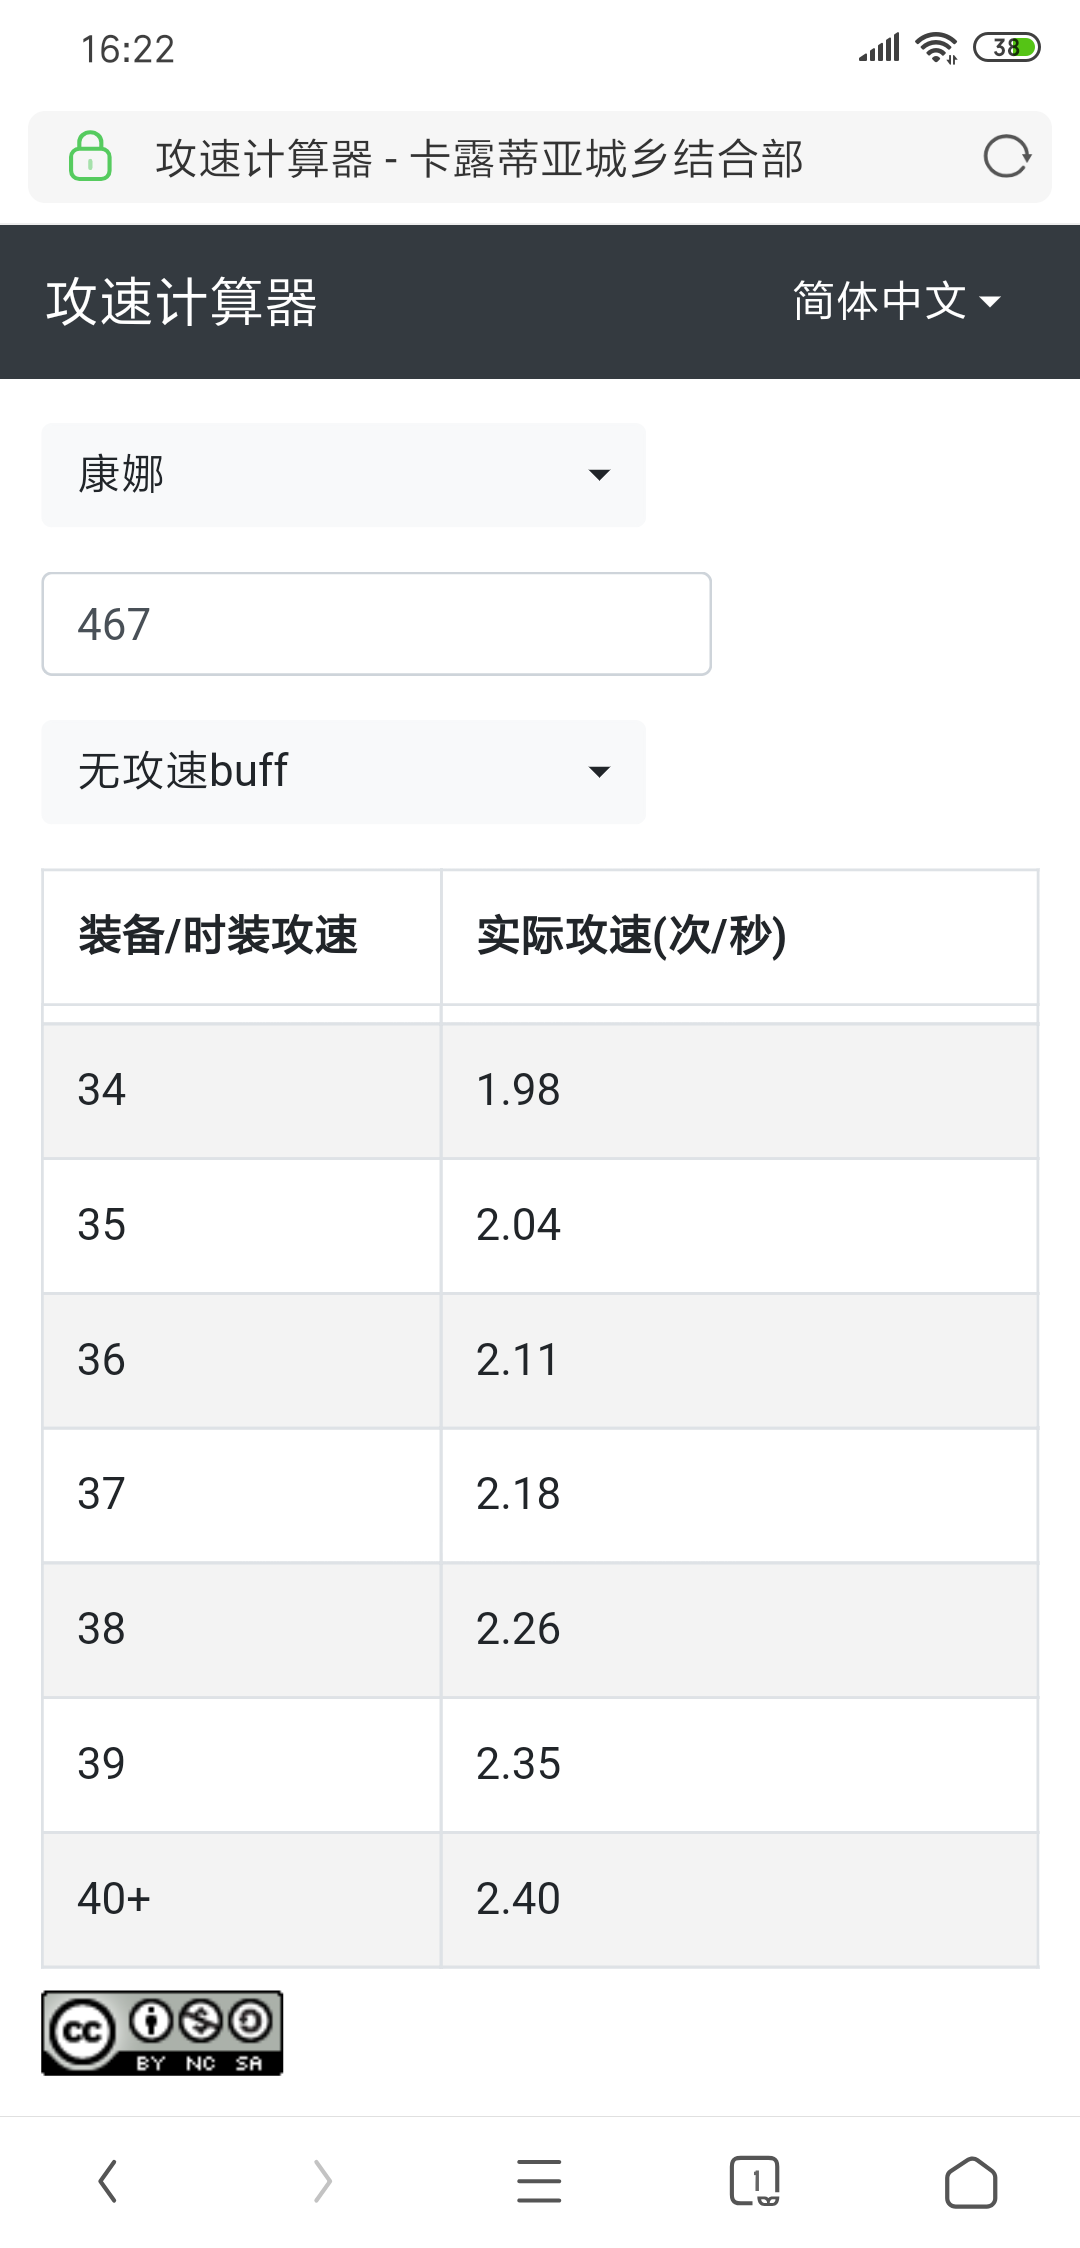
Task: Open the tabs switcher icon
Action: point(755,2181)
